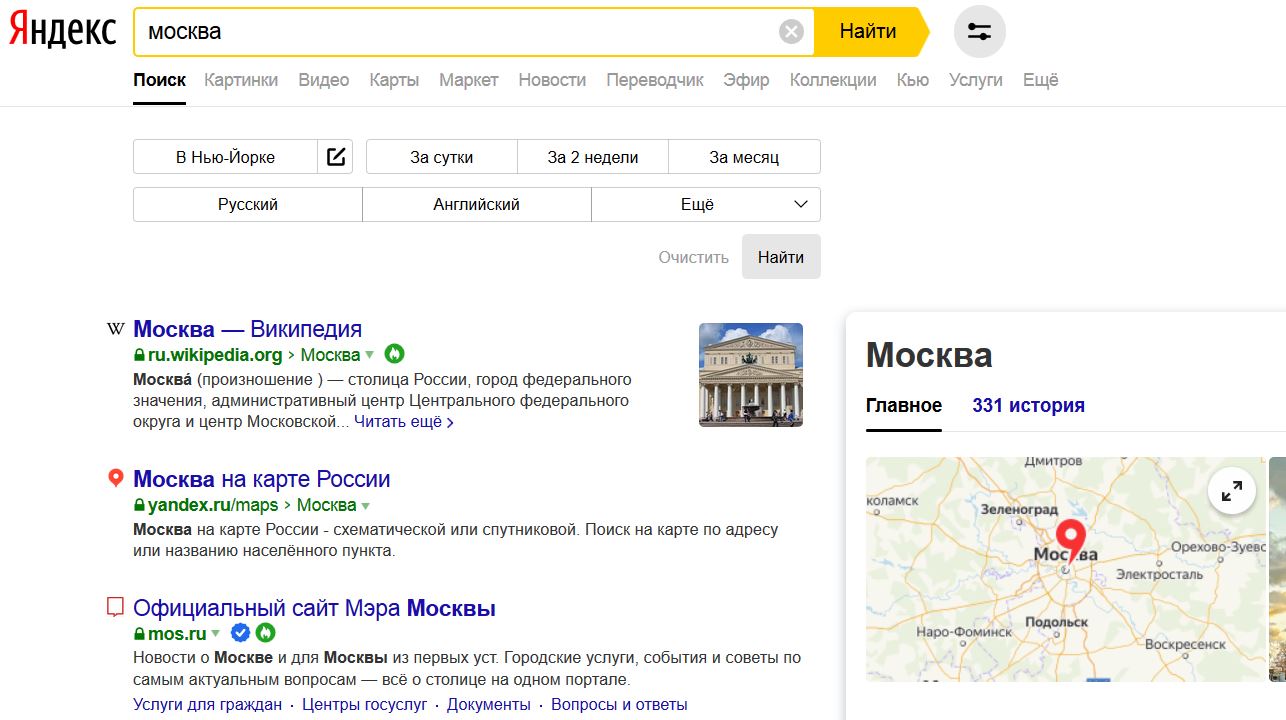Click the lock icon before yandex.ru/maps

(140, 505)
